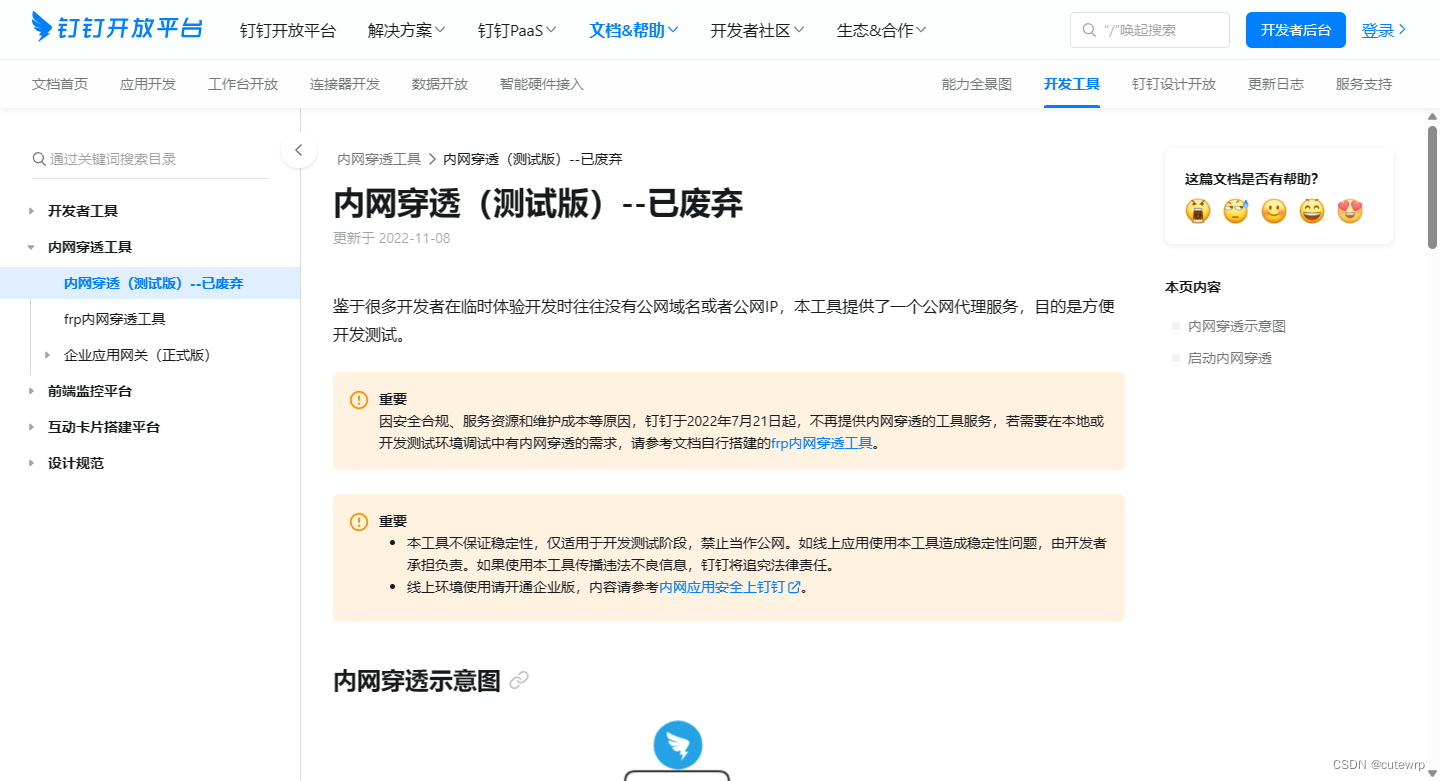
Task: Click the DingTalk open platform logo
Action: click(117, 28)
